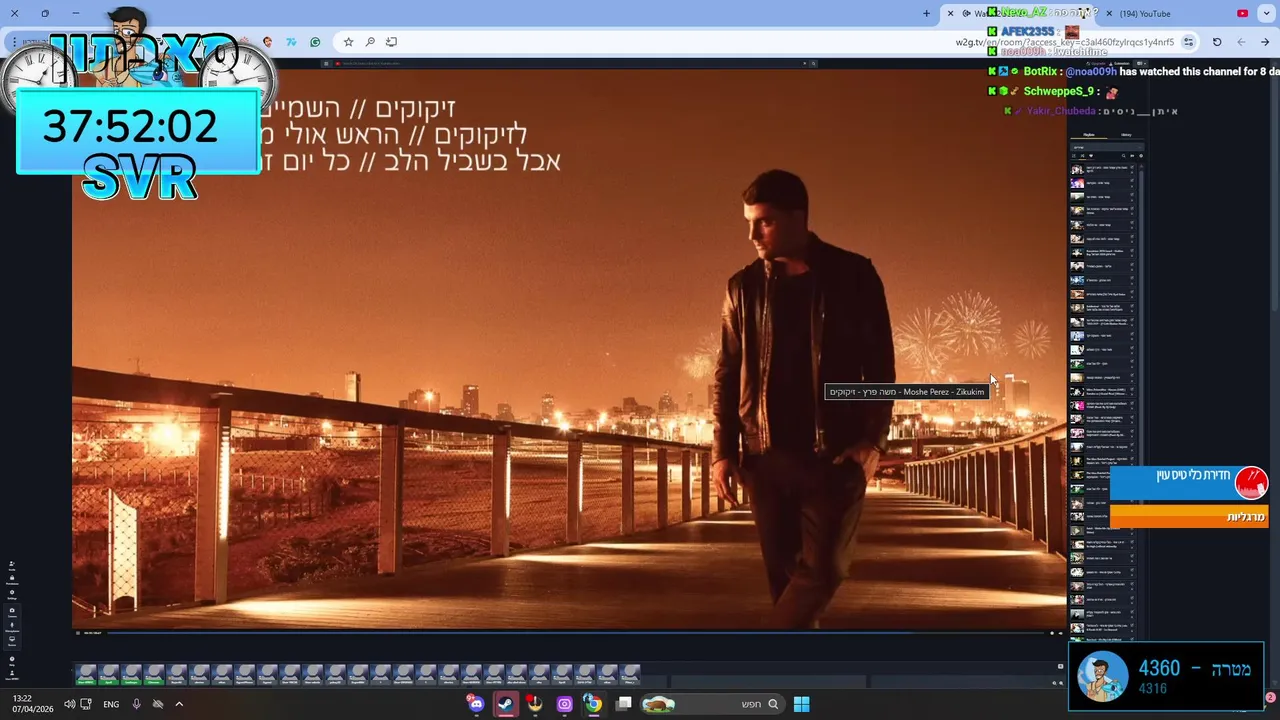Select the History tab in W2G sidebar
This screenshot has height=720, width=1280.
tap(1126, 135)
